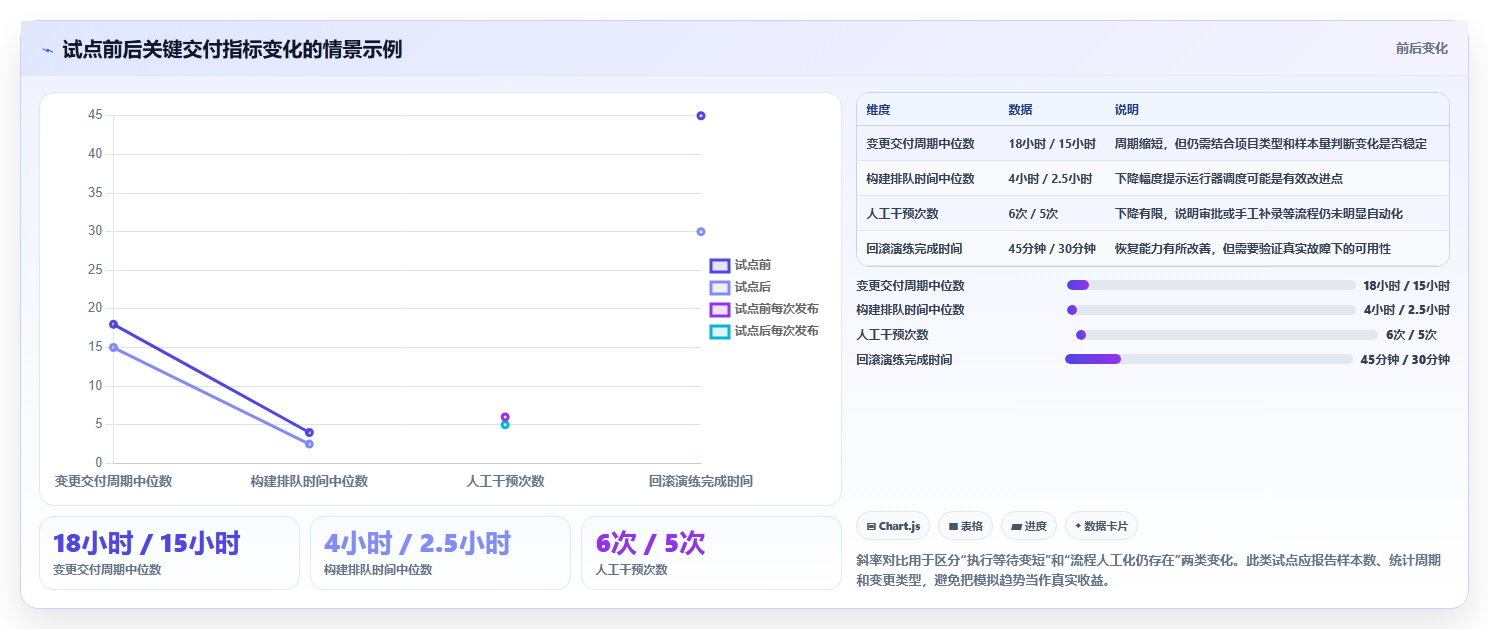Image resolution: width=1489 pixels, height=629 pixels.
Task: Click the 构建排队时间中位数 progress bar
Action: pyautogui.click(x=1211, y=310)
